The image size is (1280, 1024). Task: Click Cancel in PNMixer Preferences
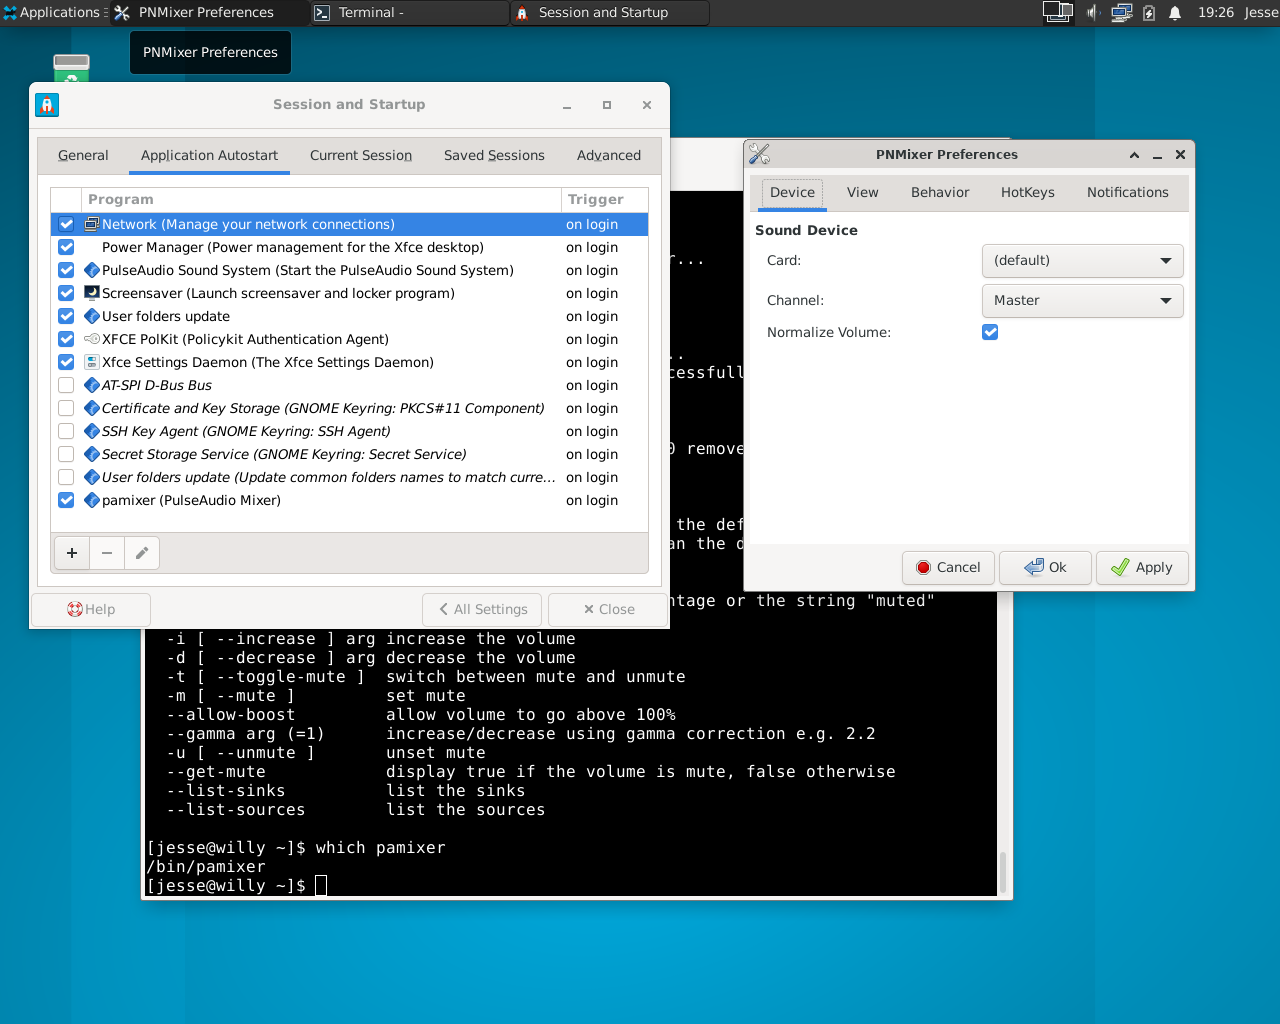click(948, 567)
